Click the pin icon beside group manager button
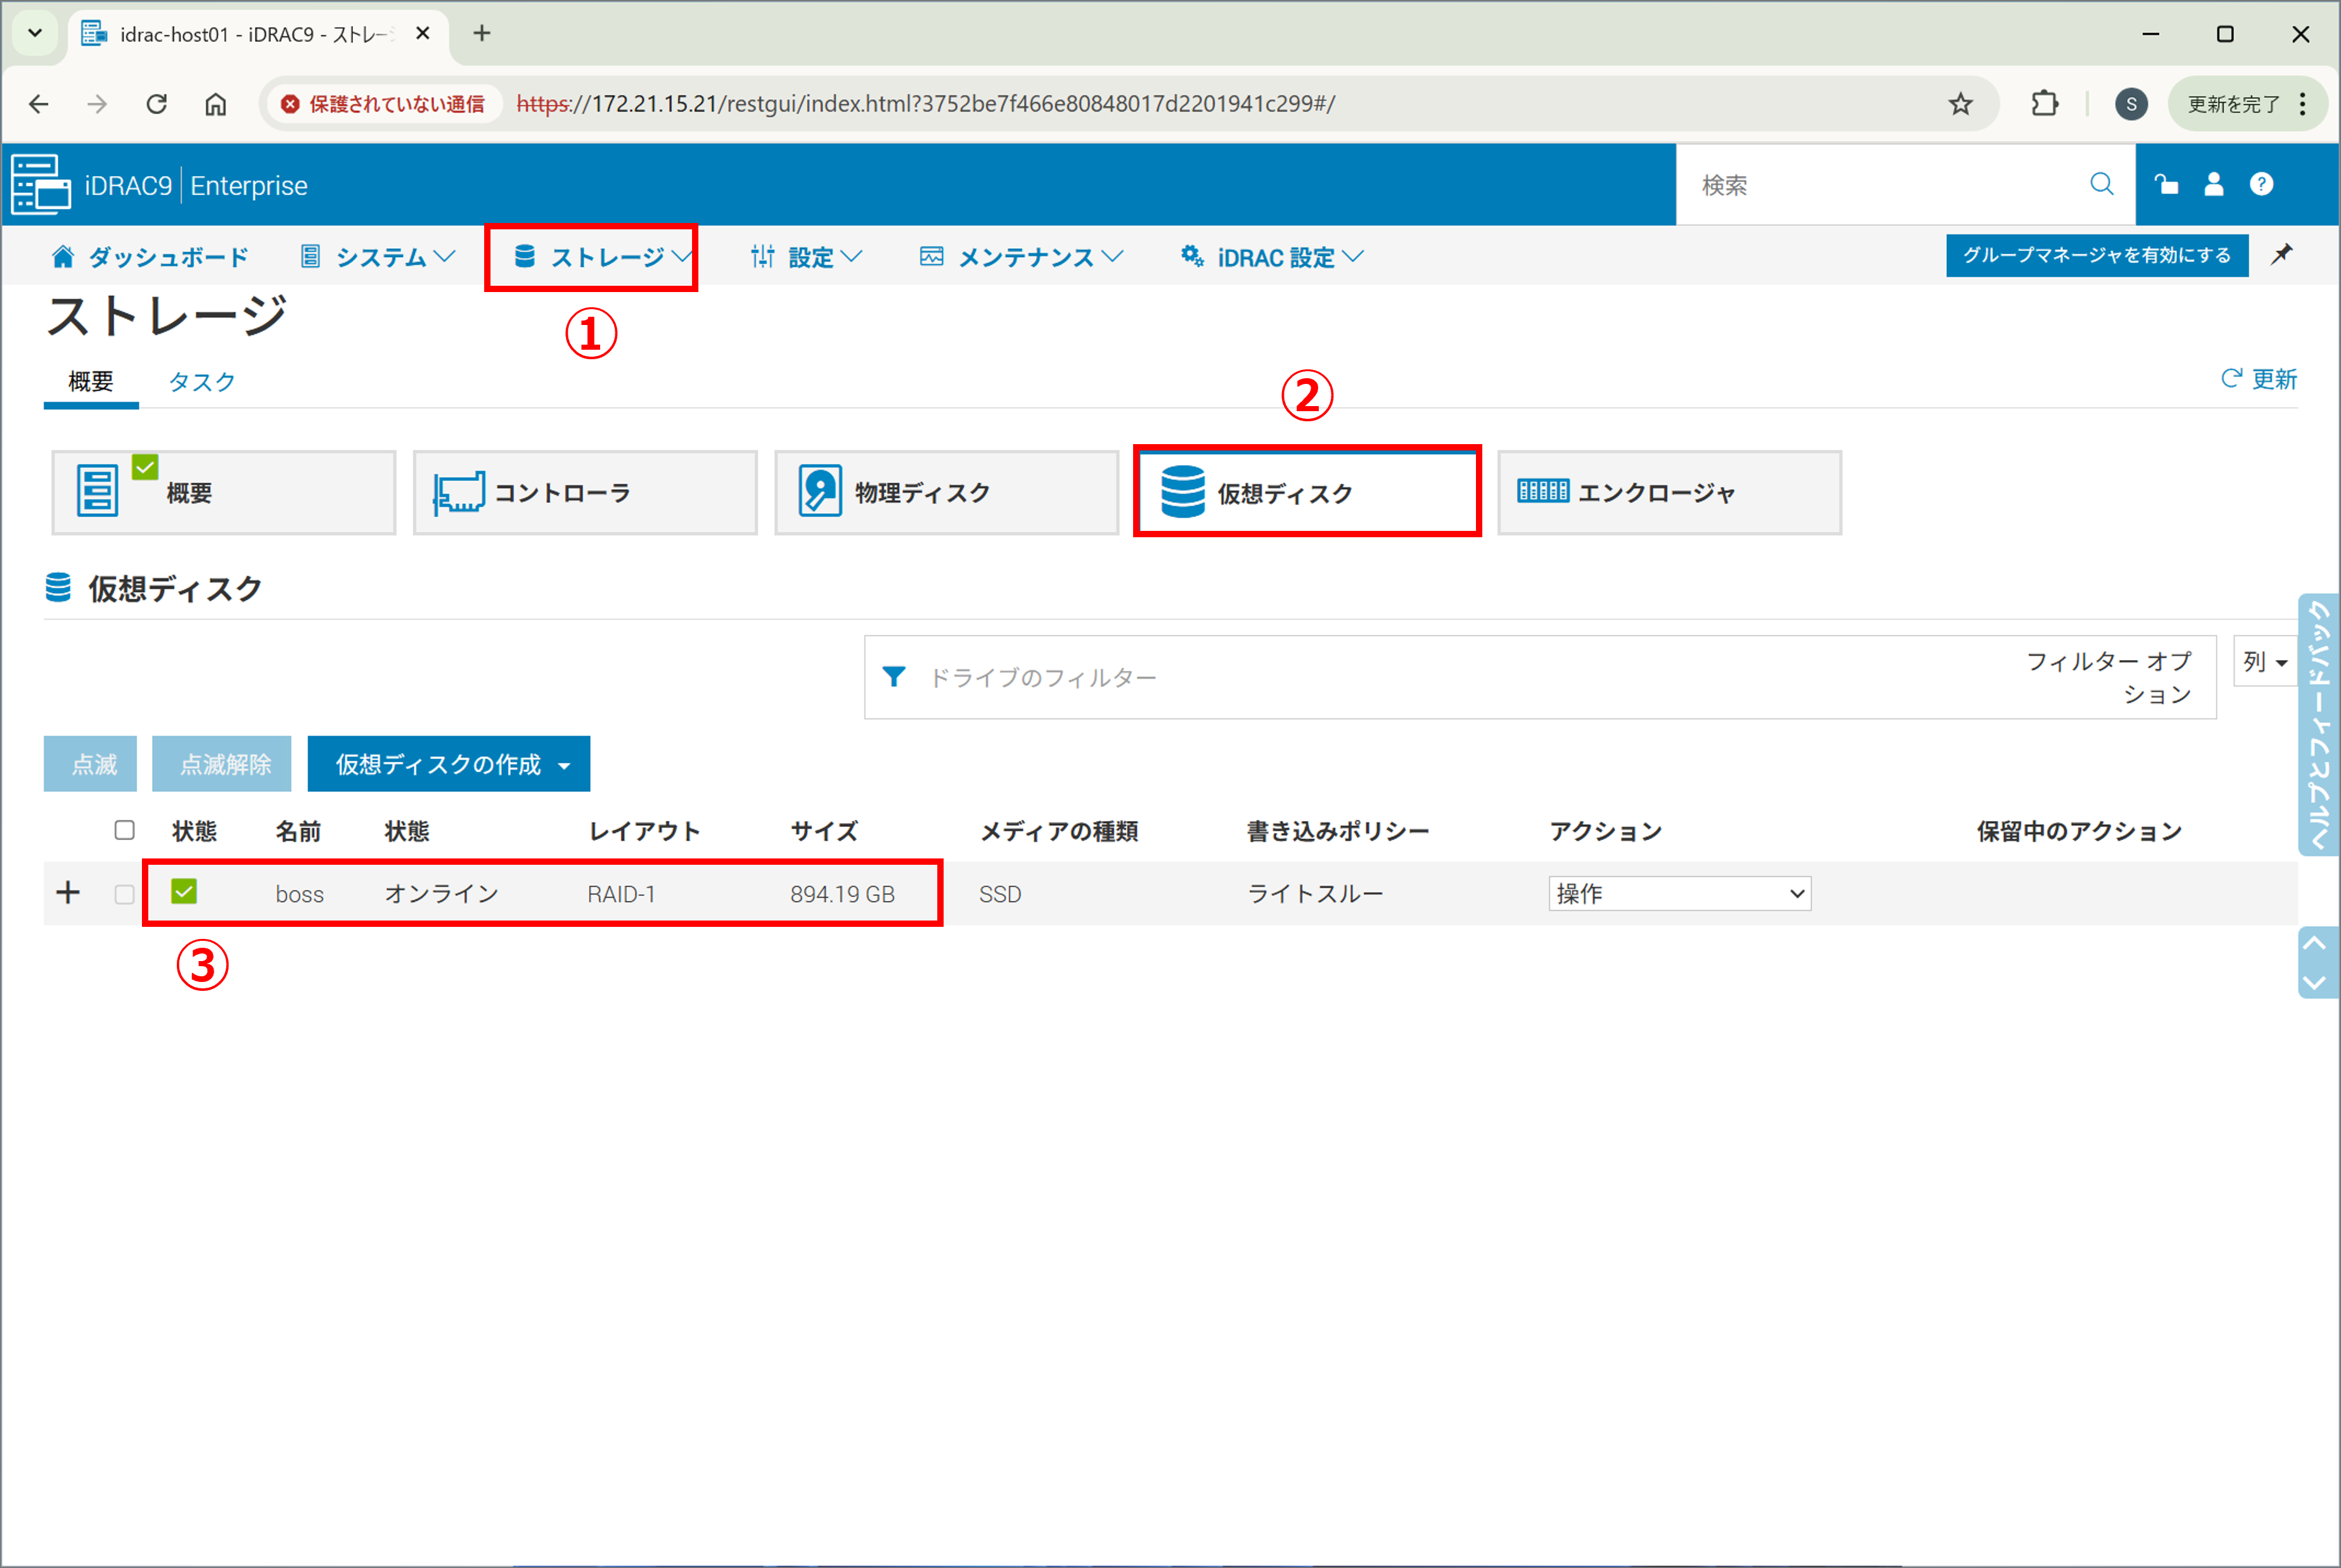 (2281, 254)
